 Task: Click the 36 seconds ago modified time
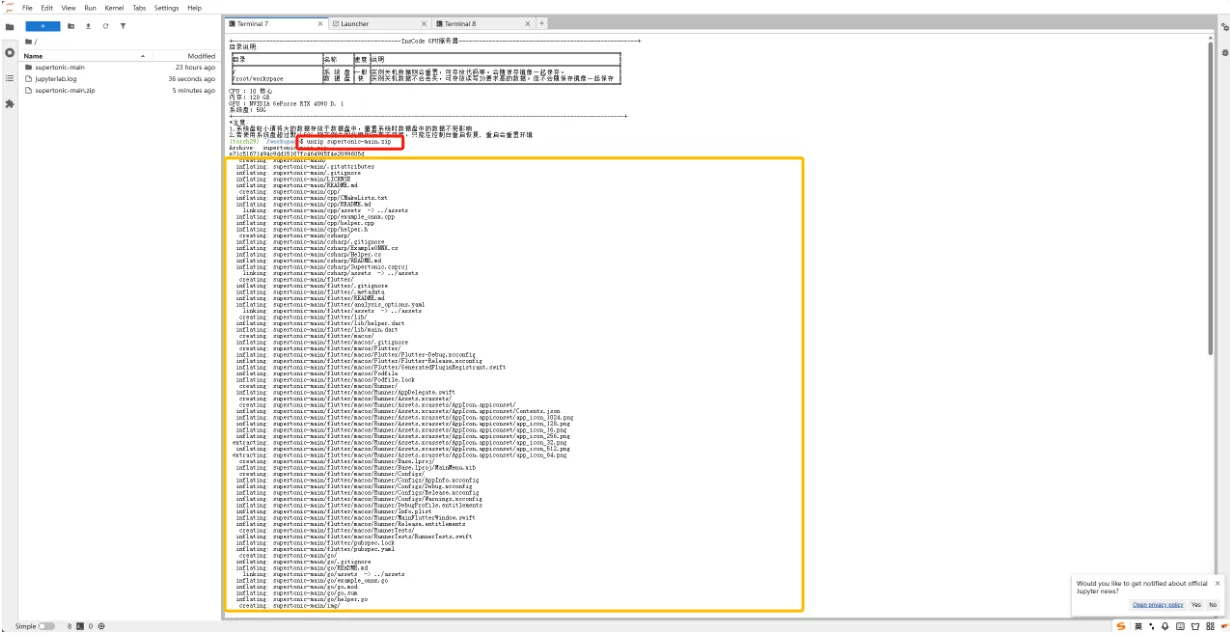(192, 79)
